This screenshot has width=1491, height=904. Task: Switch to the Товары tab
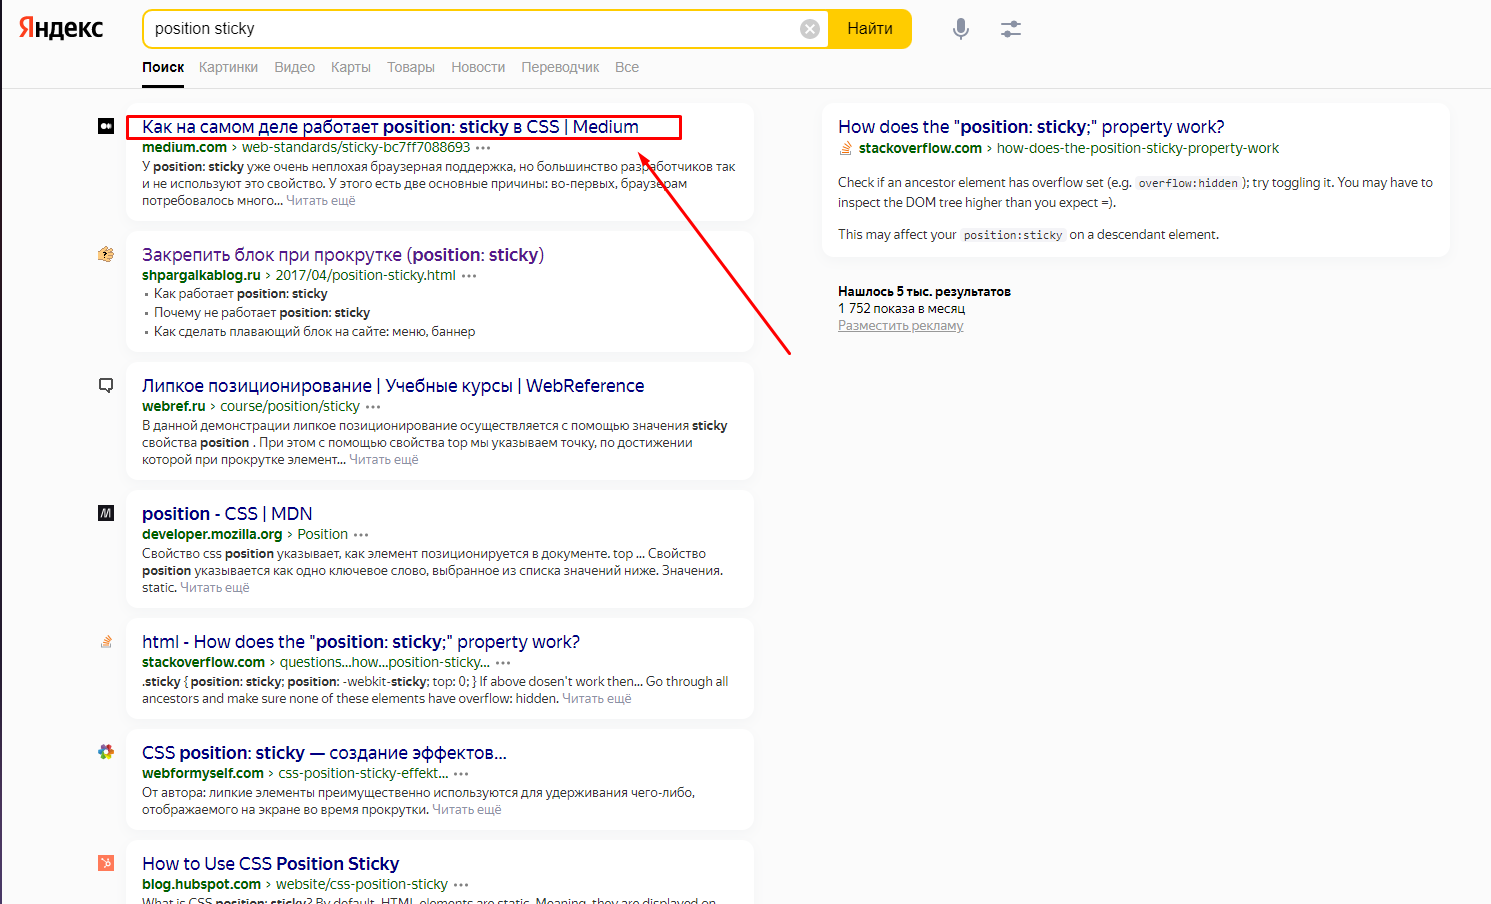[411, 67]
